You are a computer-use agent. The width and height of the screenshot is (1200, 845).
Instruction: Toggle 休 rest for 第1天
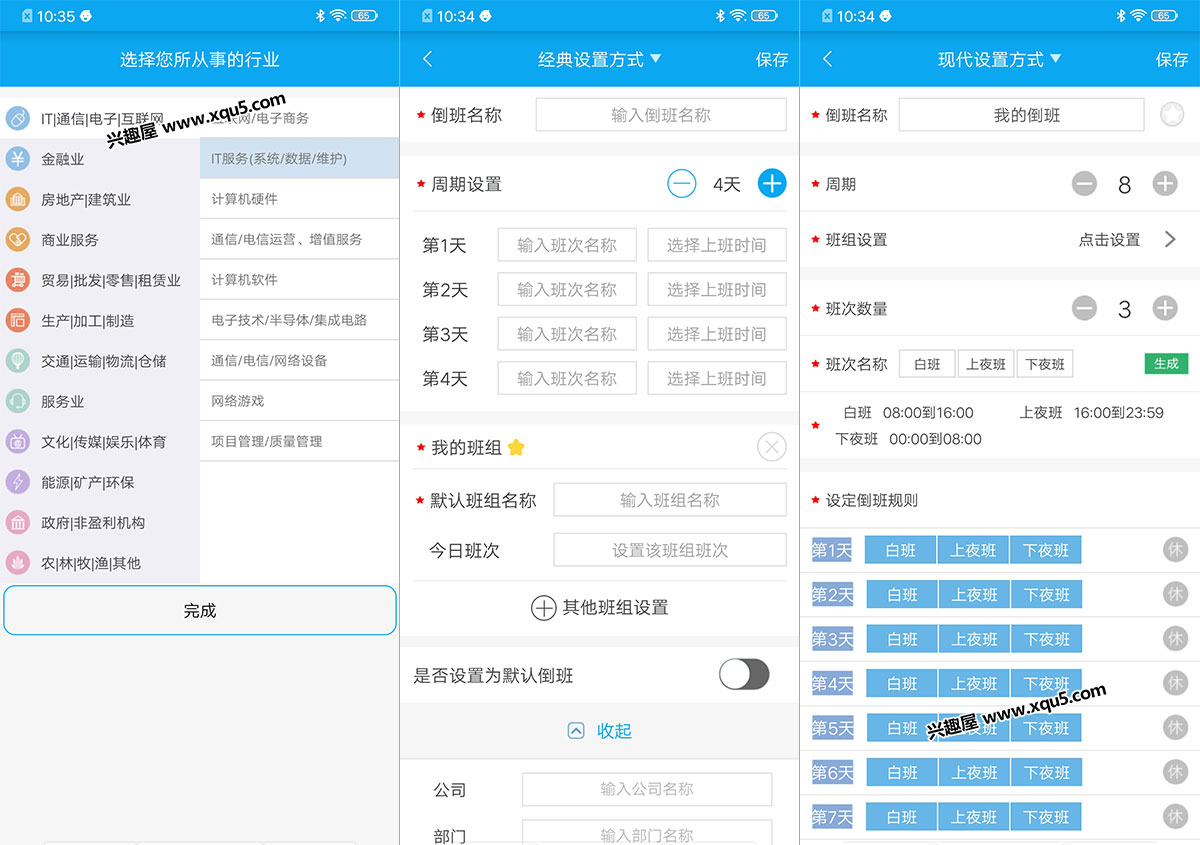click(1176, 549)
